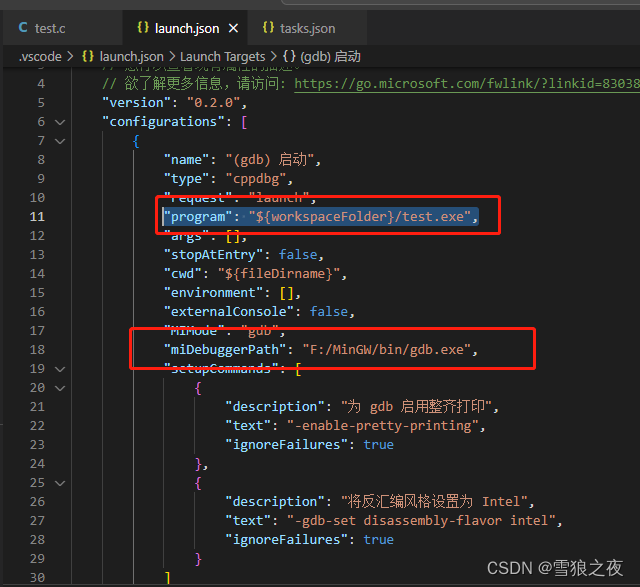Click the -enable-pretty-printing text value
640x587 pixels.
point(383,426)
